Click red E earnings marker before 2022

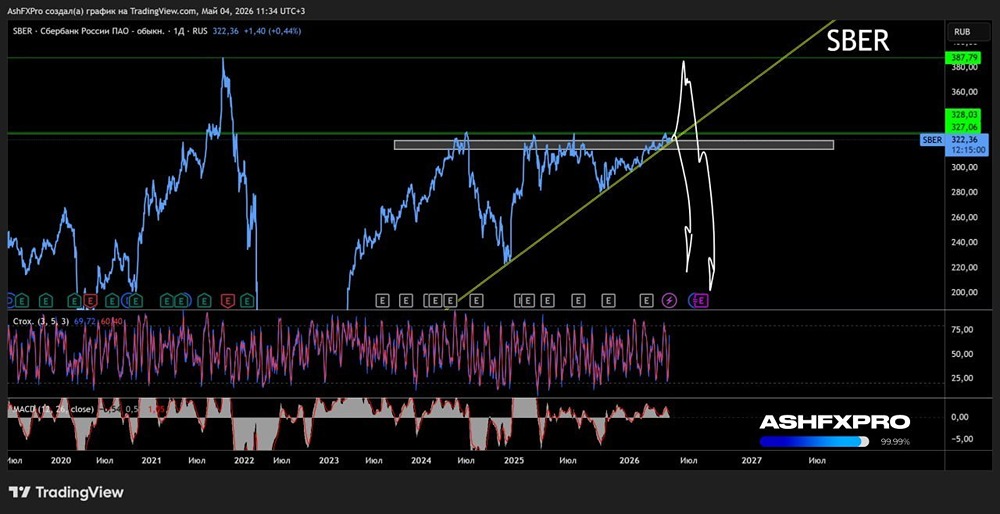tap(228, 300)
